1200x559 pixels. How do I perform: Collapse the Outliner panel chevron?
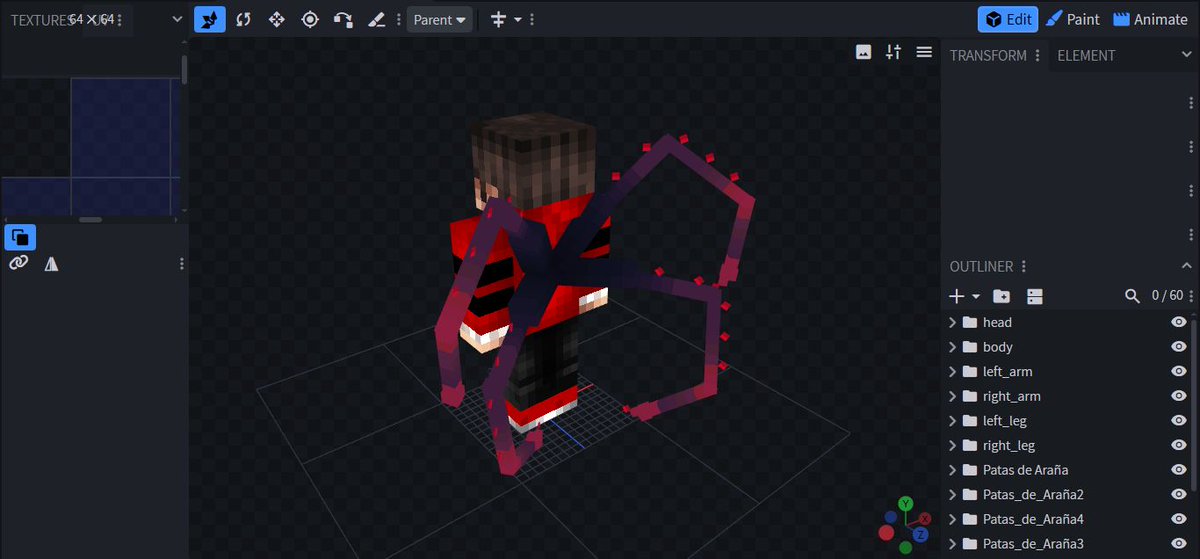click(1187, 266)
